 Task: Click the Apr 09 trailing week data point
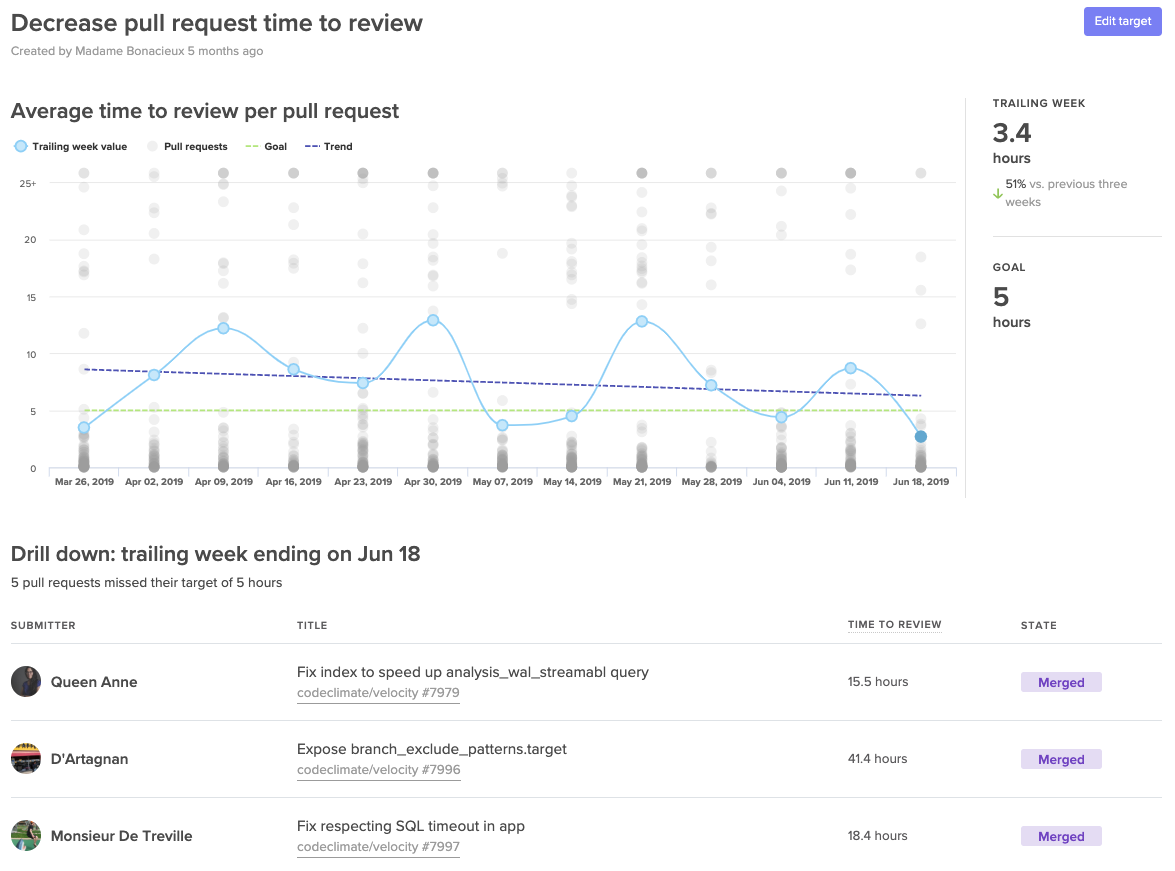coord(223,328)
